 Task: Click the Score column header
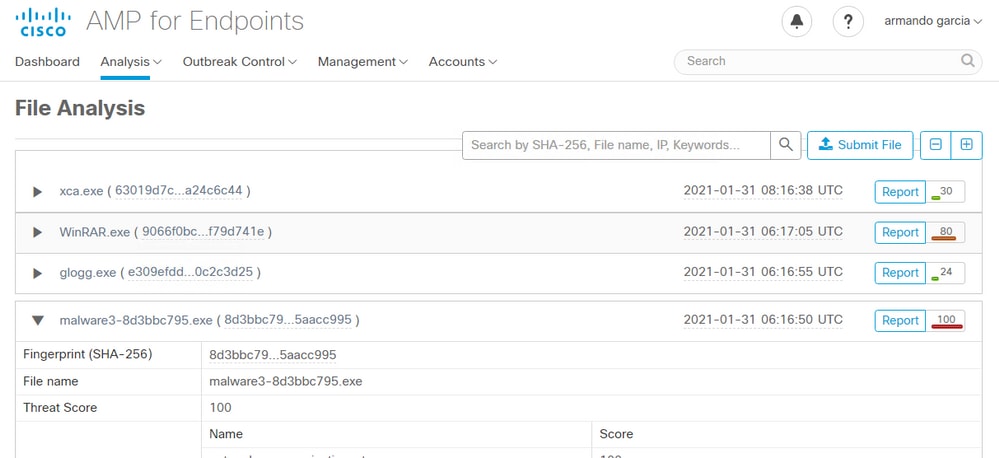[x=616, y=434]
